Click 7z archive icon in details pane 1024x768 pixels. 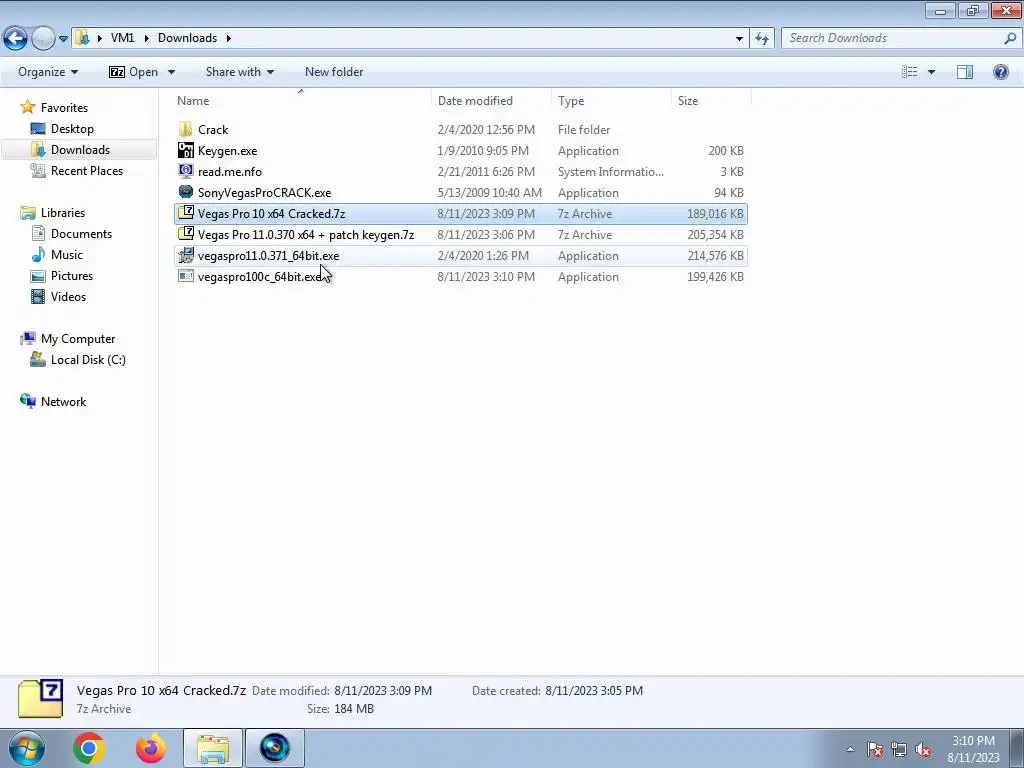pos(40,699)
